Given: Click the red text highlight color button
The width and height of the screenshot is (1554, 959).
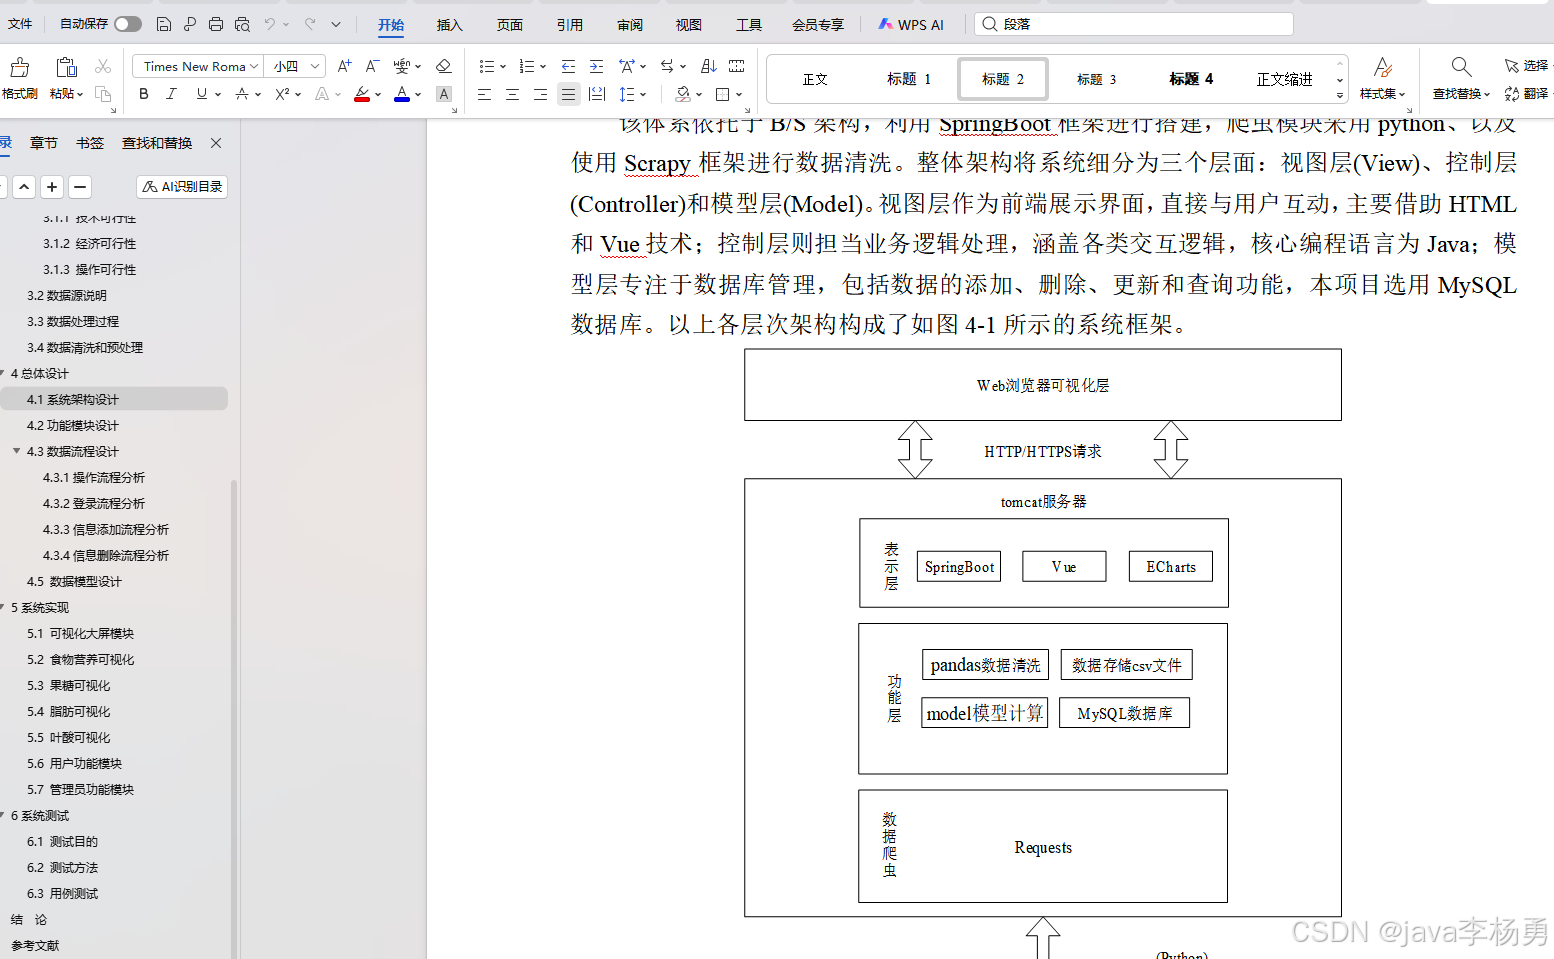Looking at the screenshot, I should click(362, 94).
